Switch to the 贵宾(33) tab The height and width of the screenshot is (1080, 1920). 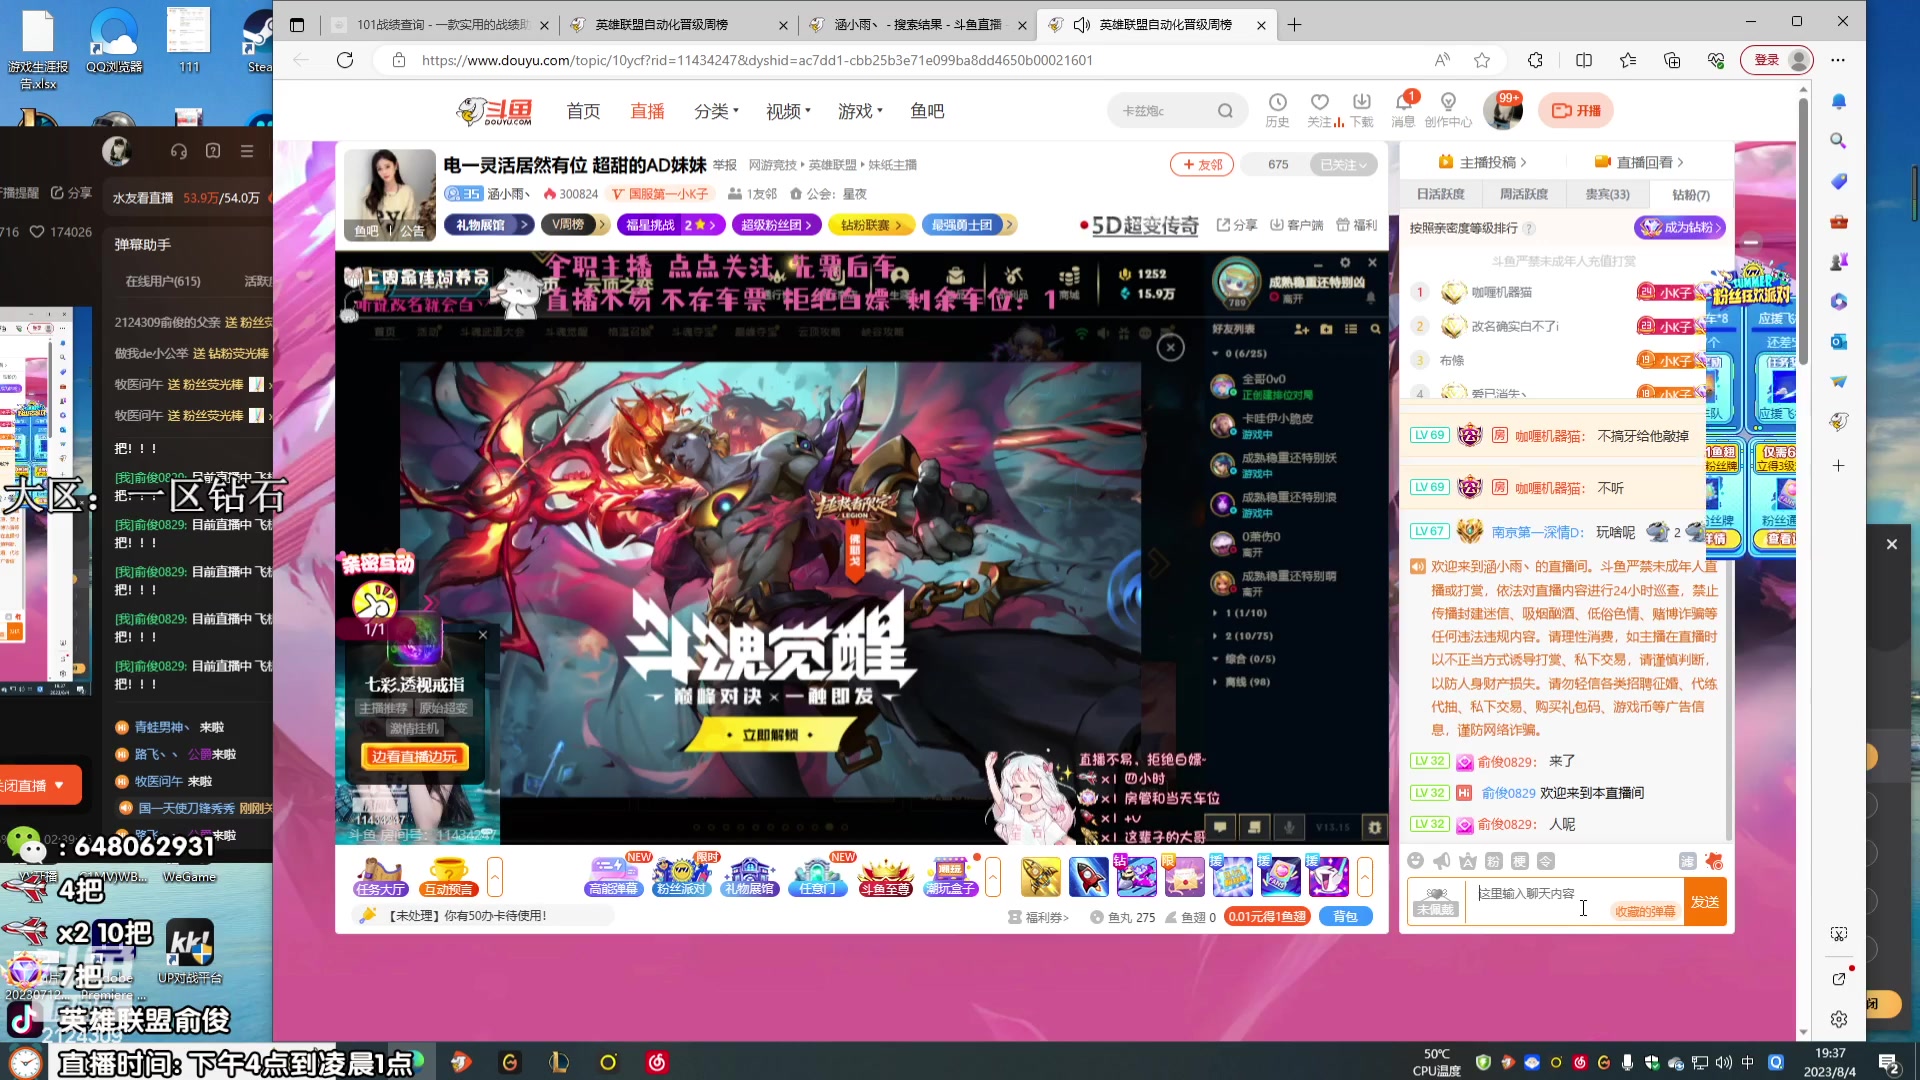coord(1607,194)
